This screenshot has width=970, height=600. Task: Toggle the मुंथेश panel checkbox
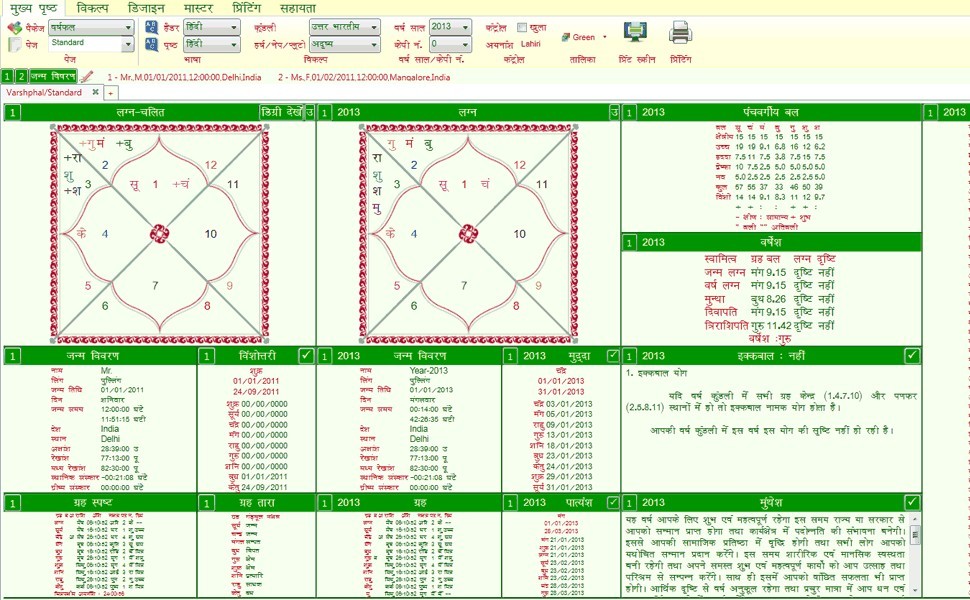point(912,502)
